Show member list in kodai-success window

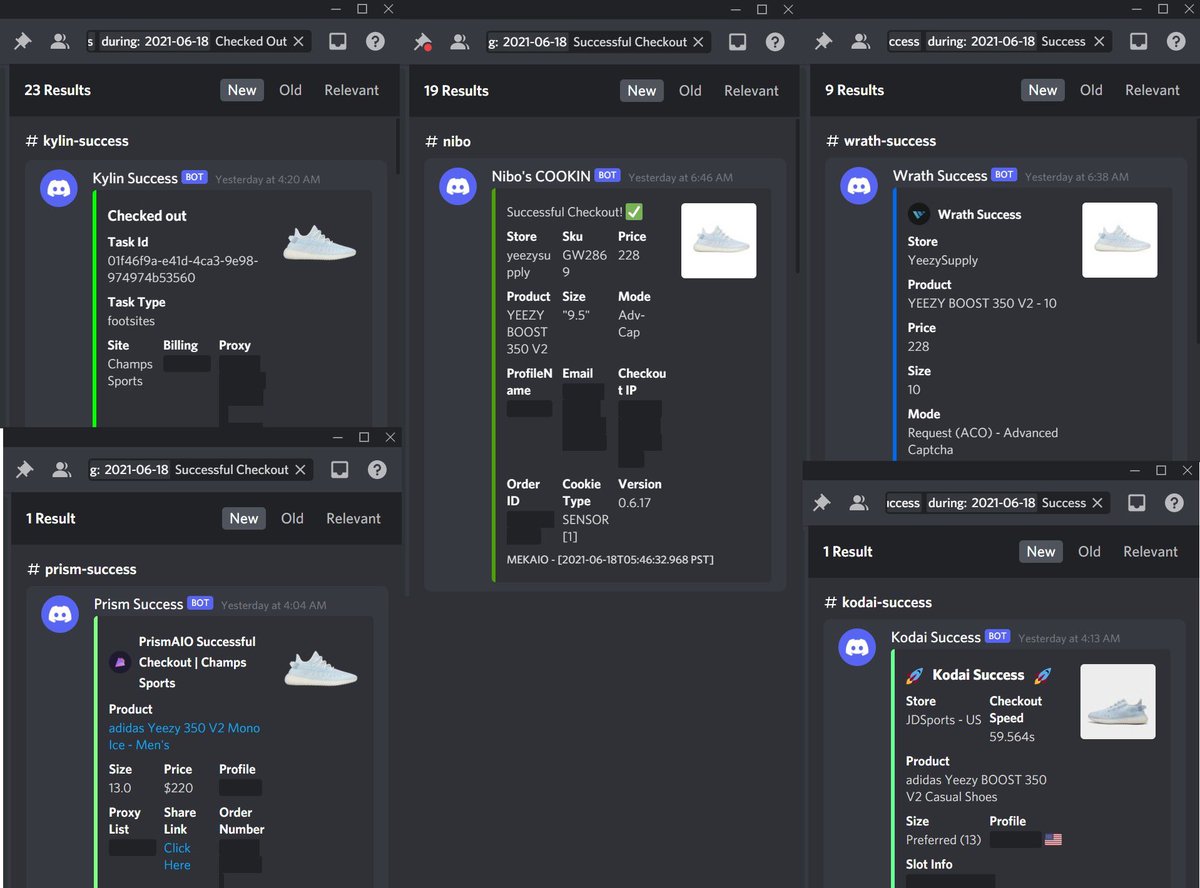click(859, 503)
